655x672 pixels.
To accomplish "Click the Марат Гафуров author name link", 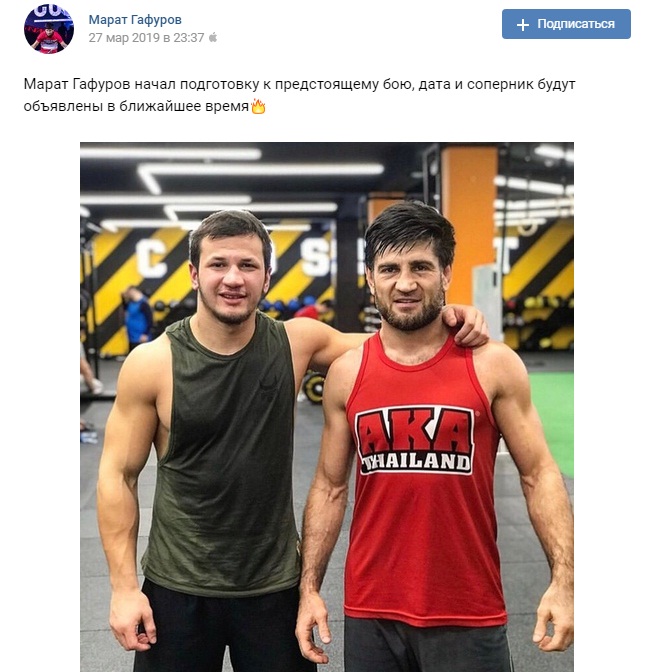I will point(135,20).
